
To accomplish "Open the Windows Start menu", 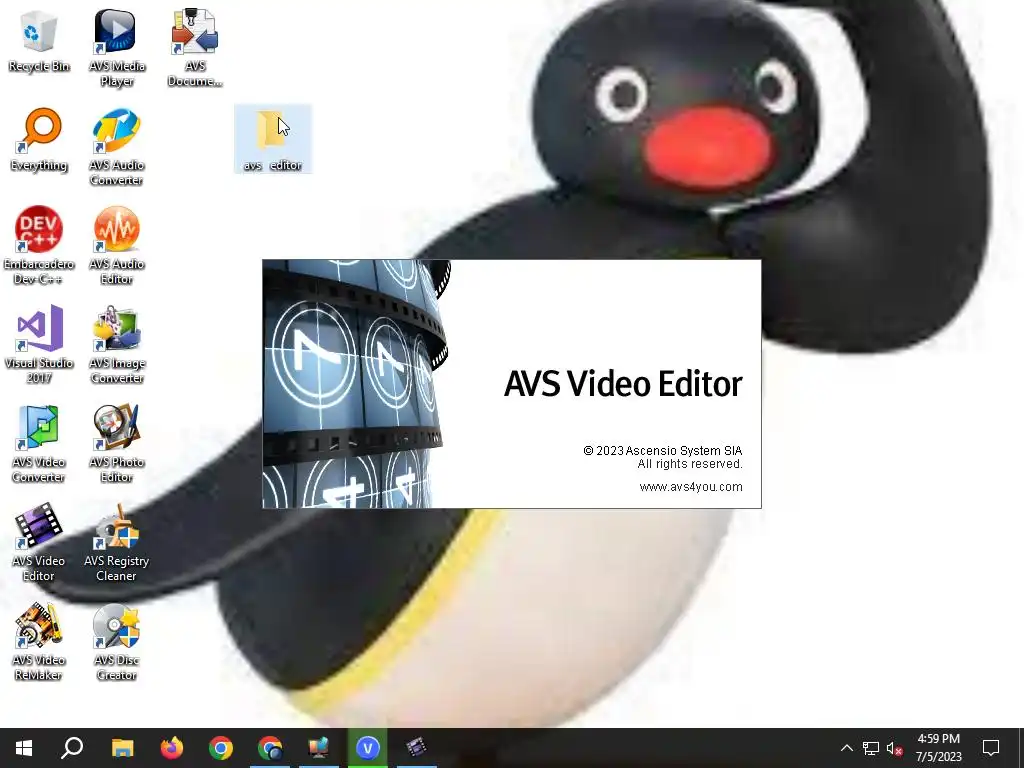I will pyautogui.click(x=24, y=748).
